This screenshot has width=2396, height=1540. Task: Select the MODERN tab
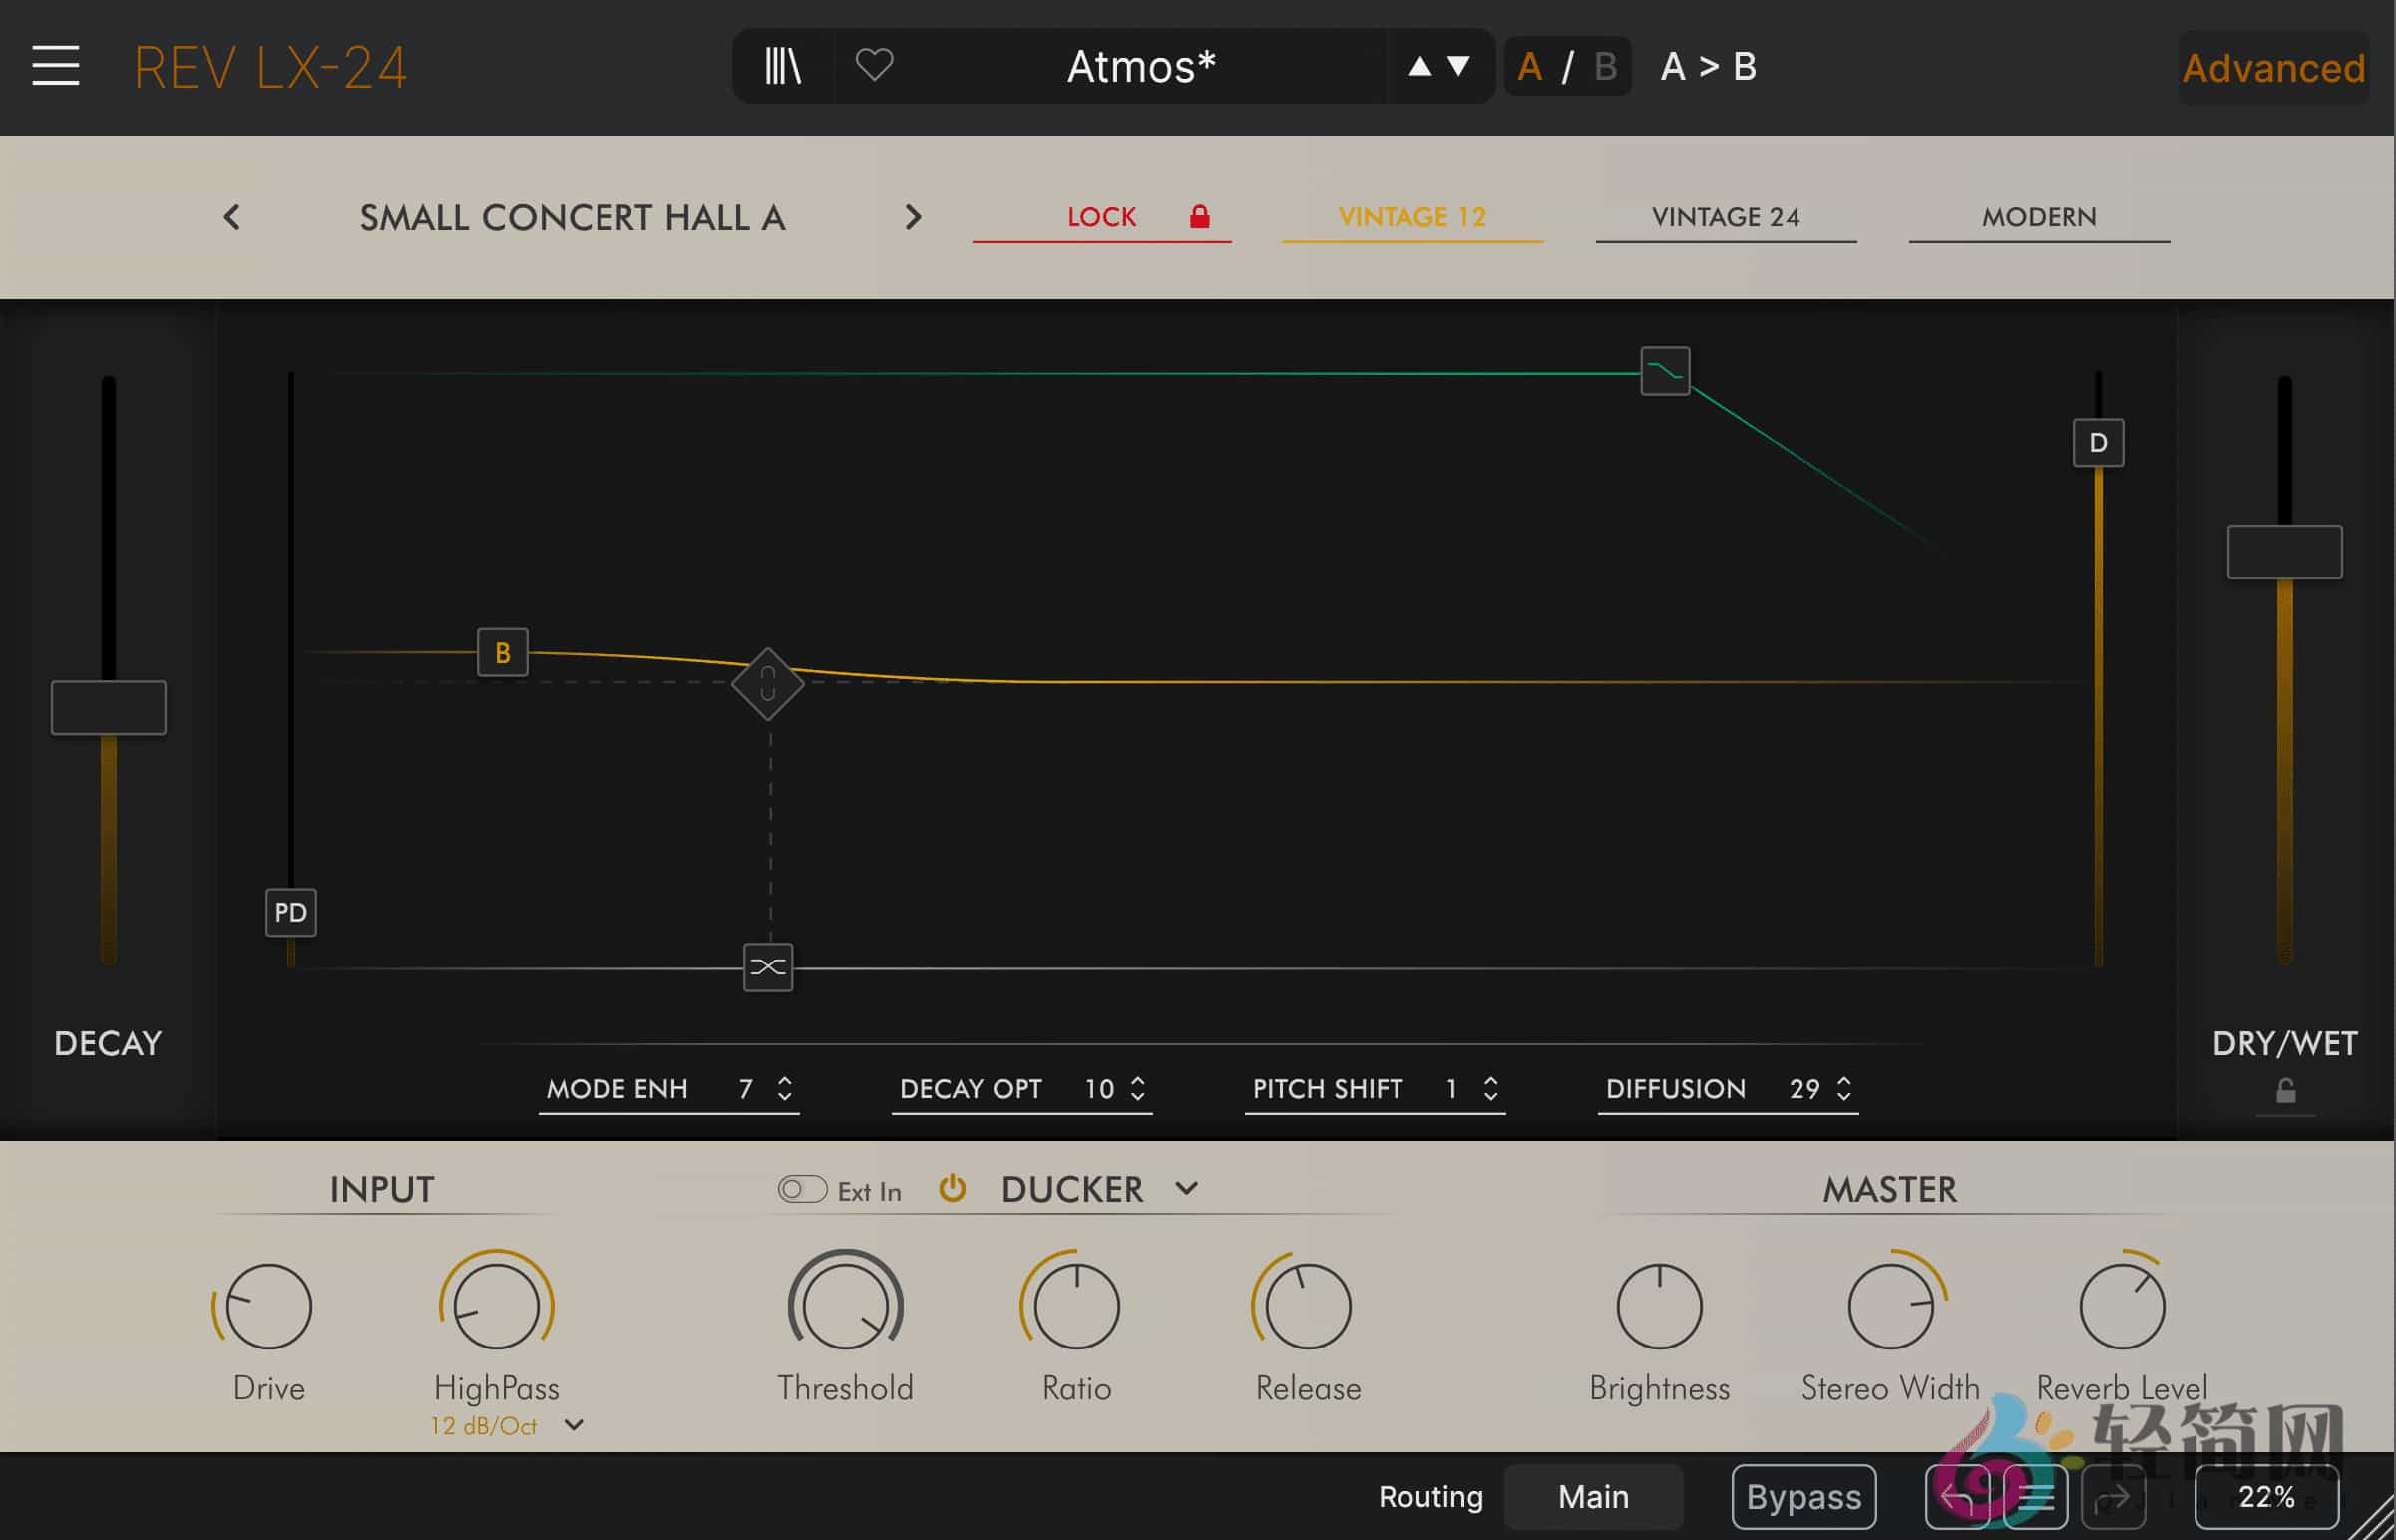pyautogui.click(x=2038, y=217)
